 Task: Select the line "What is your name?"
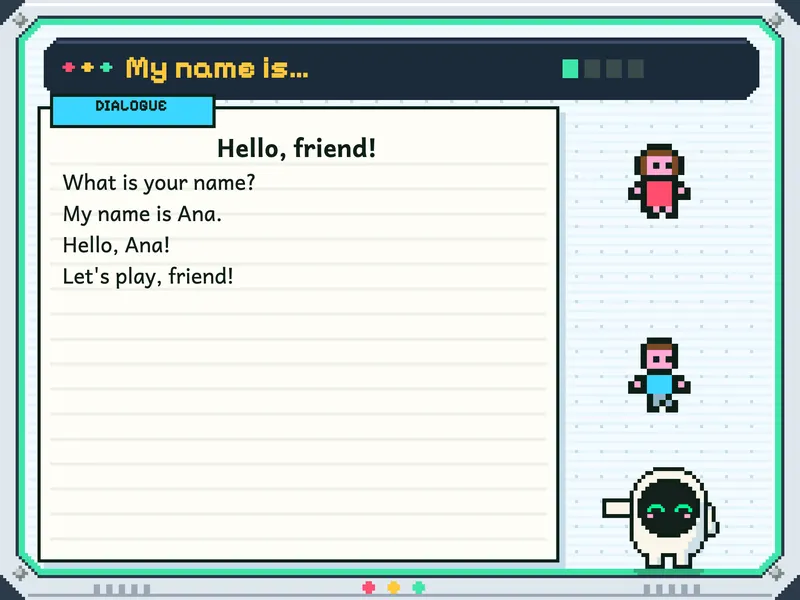click(159, 183)
